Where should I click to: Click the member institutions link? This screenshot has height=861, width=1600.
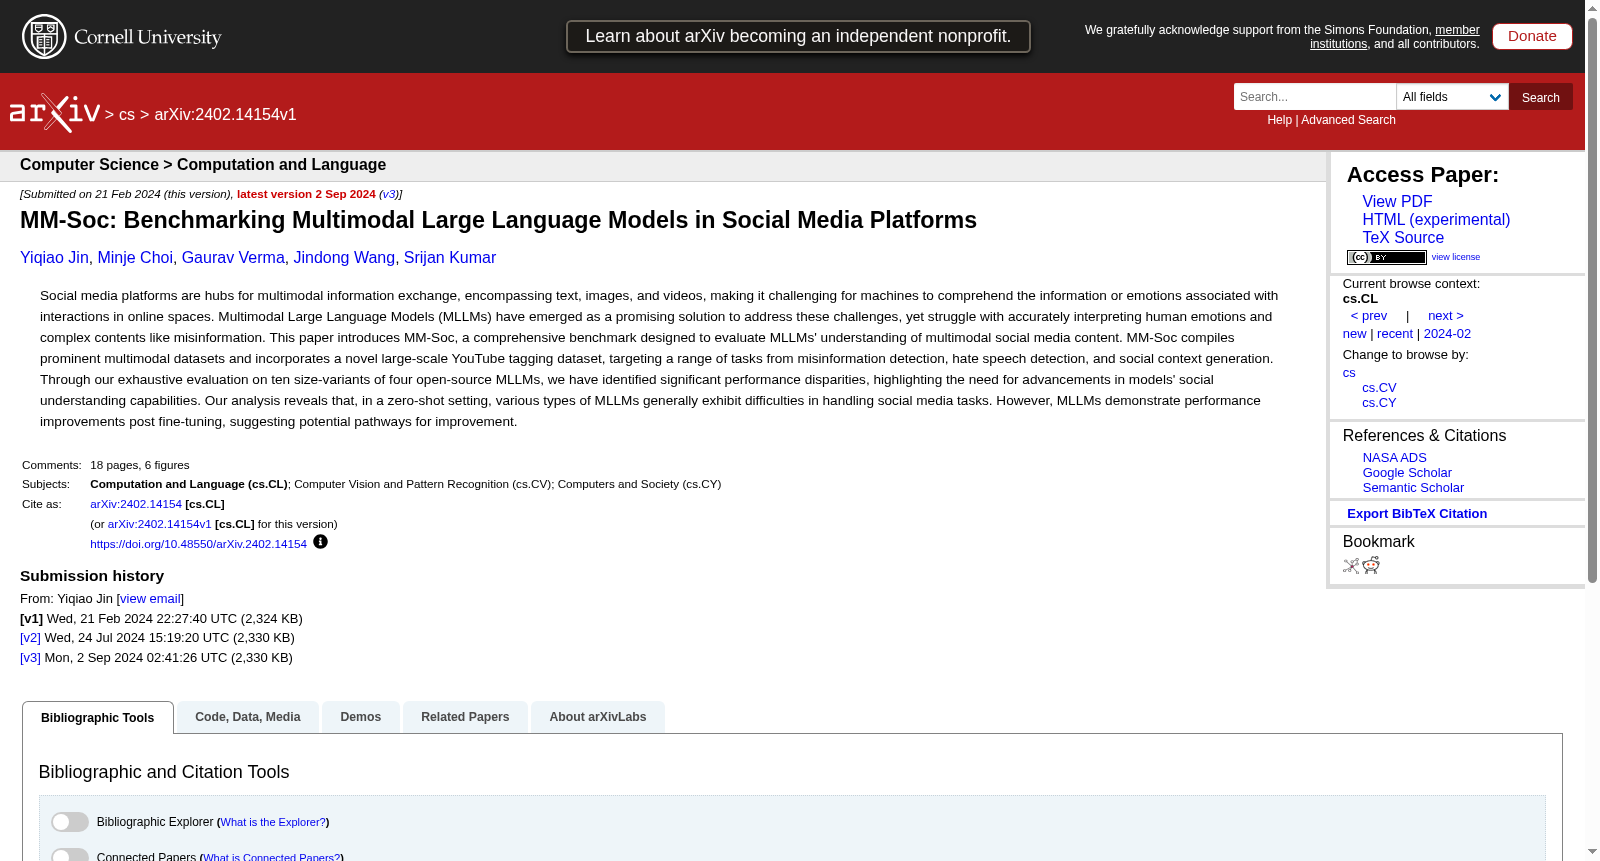[1395, 37]
